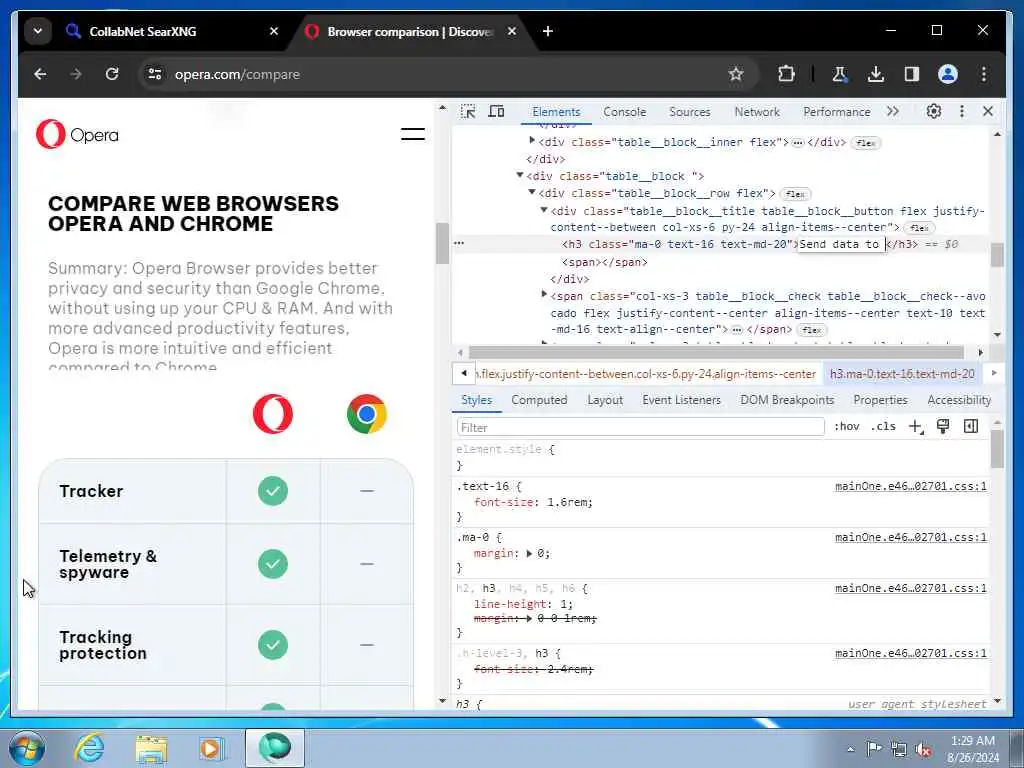Collapse the table__block__row flex div node
The width and height of the screenshot is (1024, 768).
(532, 192)
